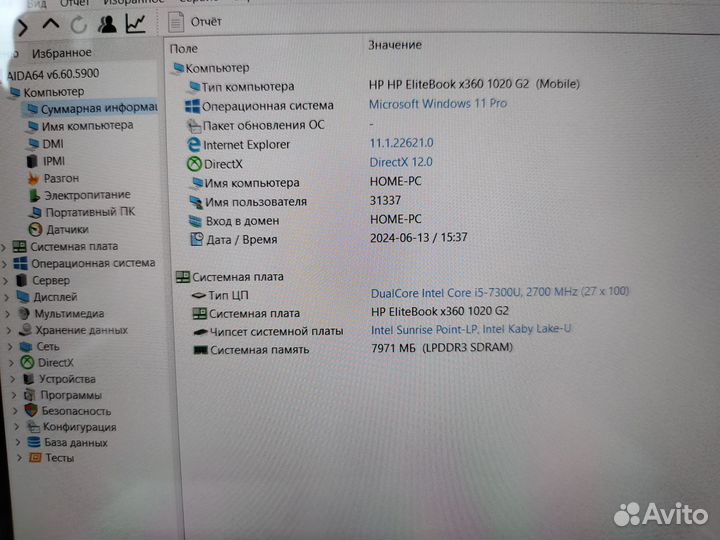
Task: Click the Программы icon in tree
Action: click(x=30, y=395)
